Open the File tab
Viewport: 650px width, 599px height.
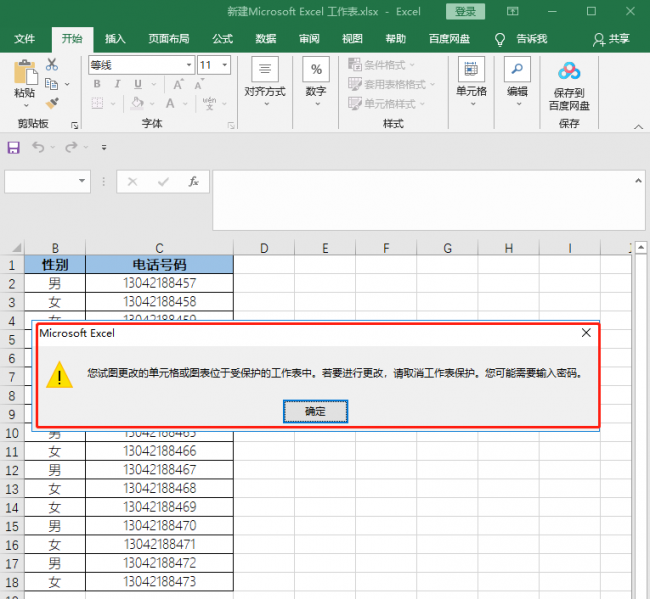[24, 39]
